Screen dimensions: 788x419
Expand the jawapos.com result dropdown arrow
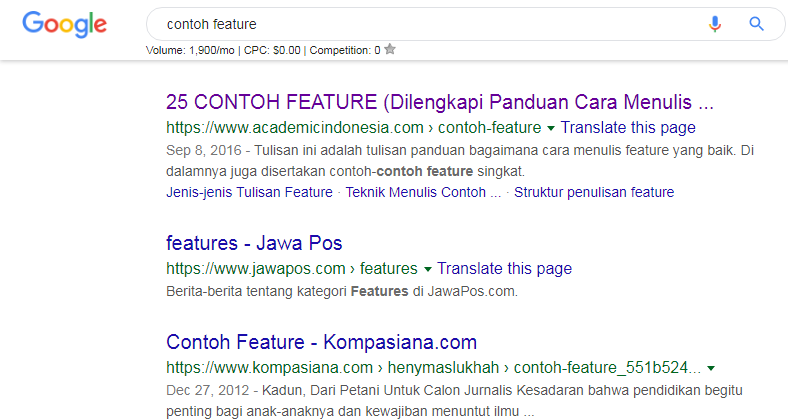pos(428,269)
